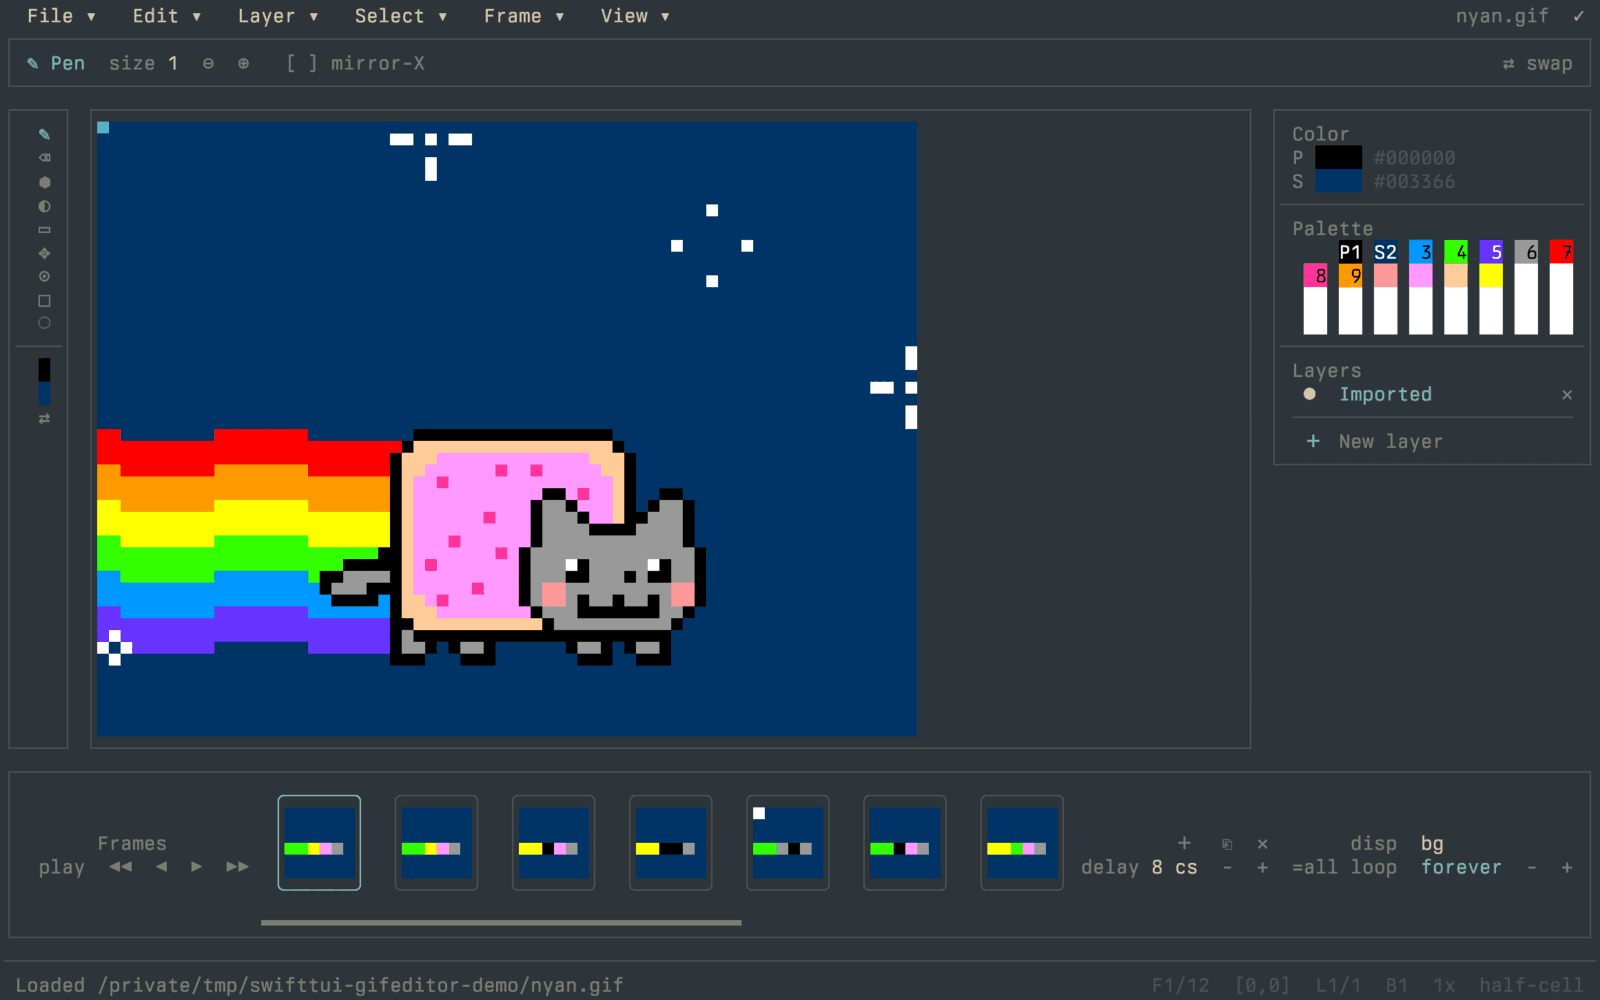Select the second frame thumbnail
The image size is (1600, 1000).
point(436,843)
